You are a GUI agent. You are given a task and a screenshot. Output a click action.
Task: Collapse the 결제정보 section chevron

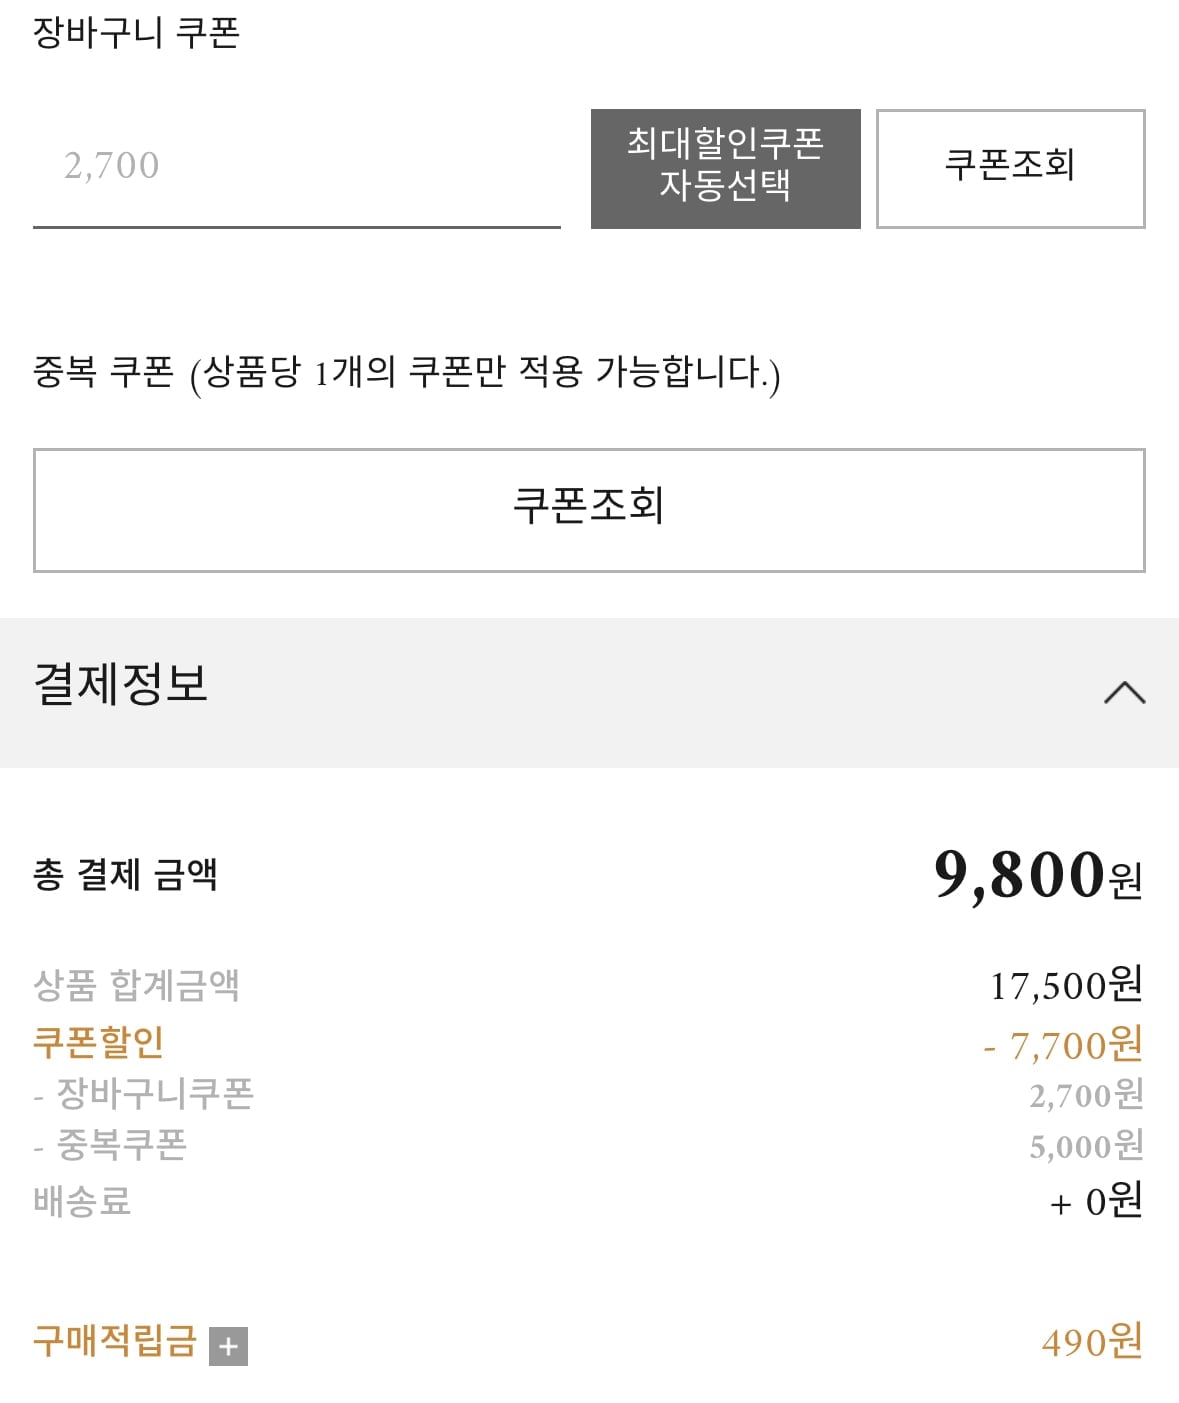click(1124, 693)
